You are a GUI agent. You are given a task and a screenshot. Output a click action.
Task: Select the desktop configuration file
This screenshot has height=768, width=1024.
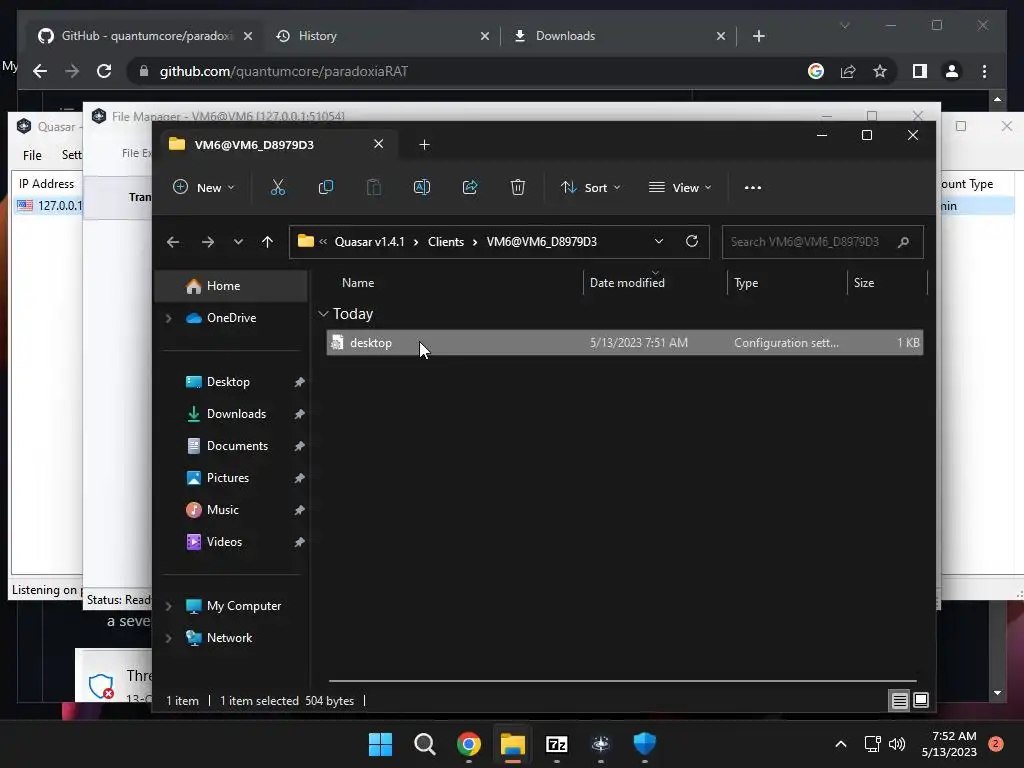[x=624, y=343]
